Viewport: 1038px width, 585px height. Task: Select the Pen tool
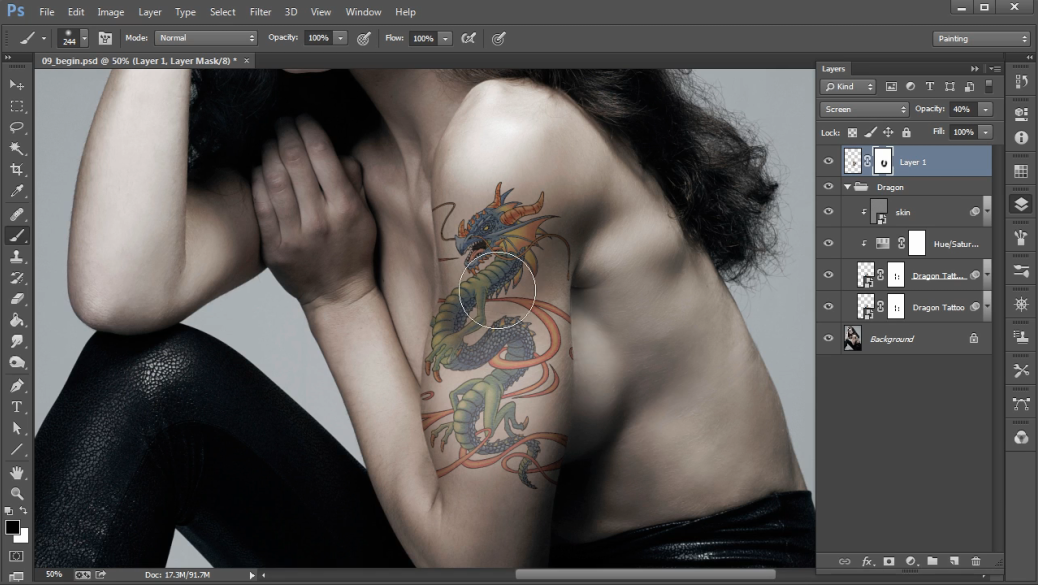[x=17, y=385]
